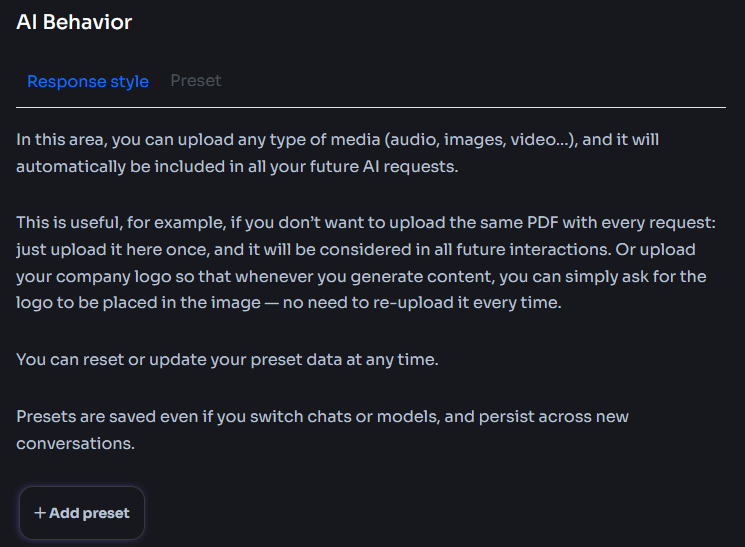Click the phrase 'just upload it here once'
This screenshot has width=745, height=547.
(x=113, y=250)
